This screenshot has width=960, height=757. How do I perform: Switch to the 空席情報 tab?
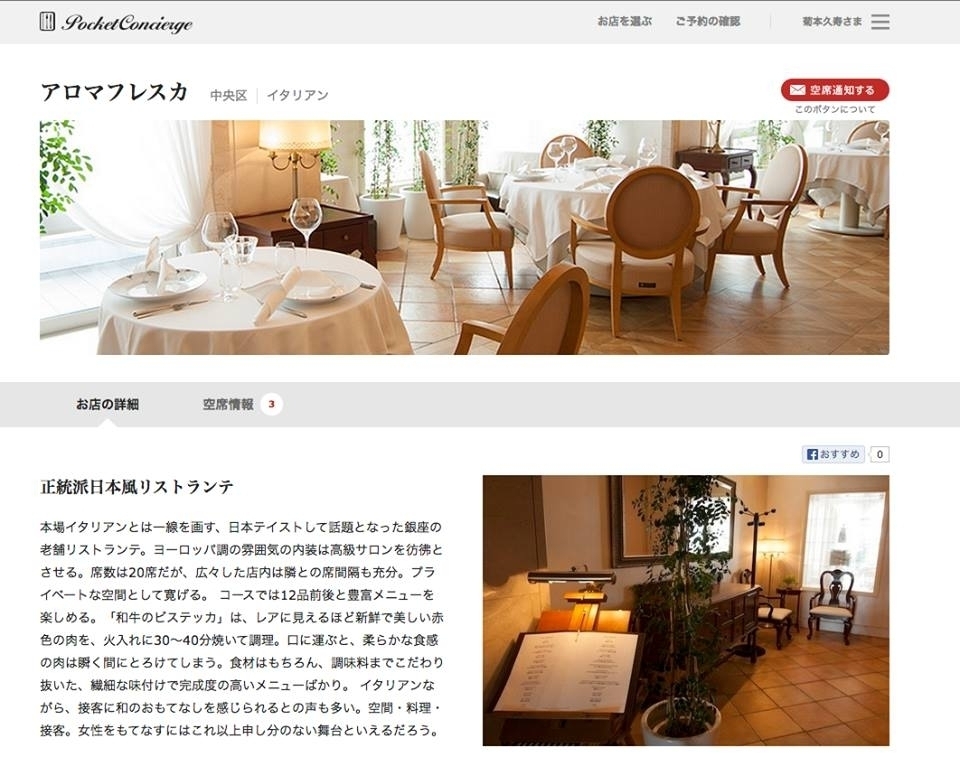(228, 404)
